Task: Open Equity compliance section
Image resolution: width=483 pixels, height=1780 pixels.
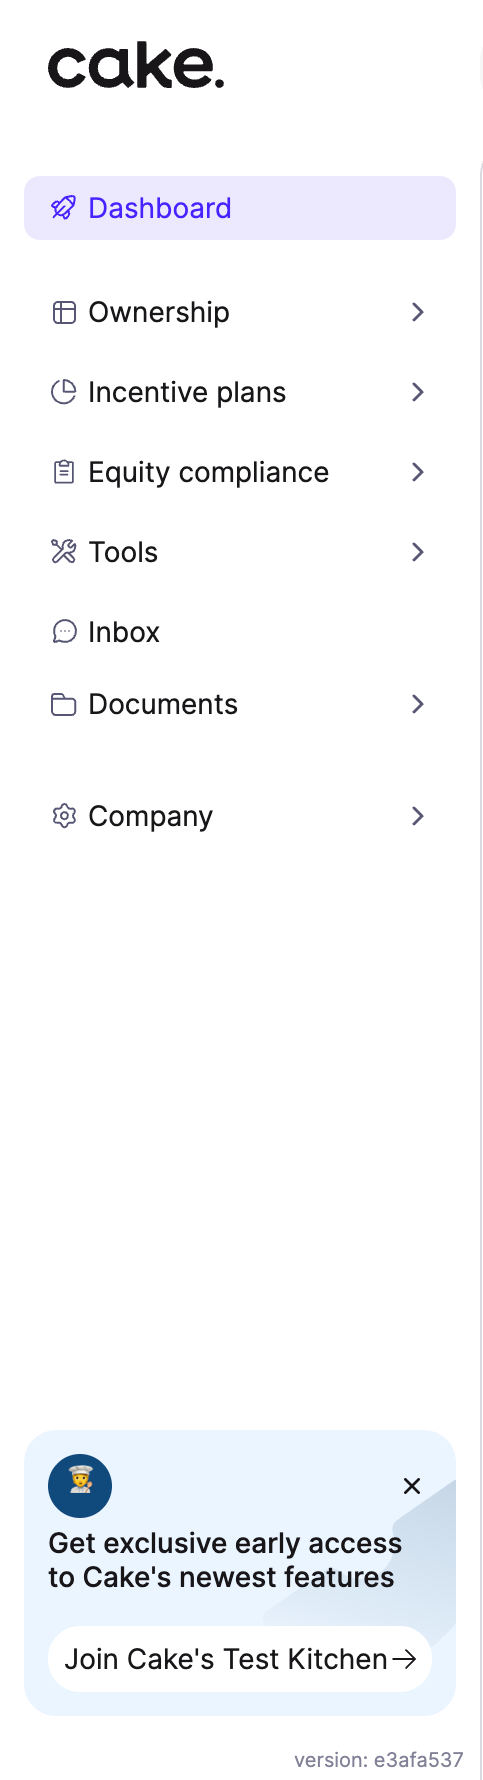Action: tap(240, 472)
